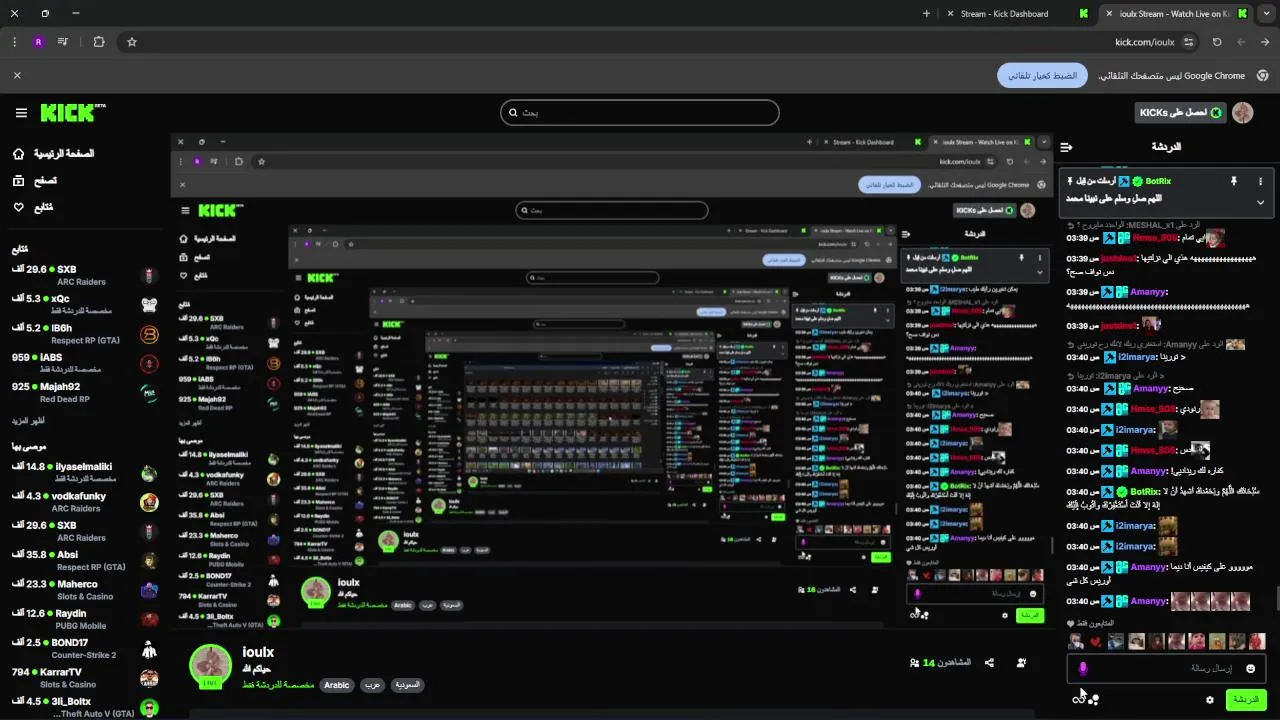Go to Home page in sidebar

coord(53,154)
